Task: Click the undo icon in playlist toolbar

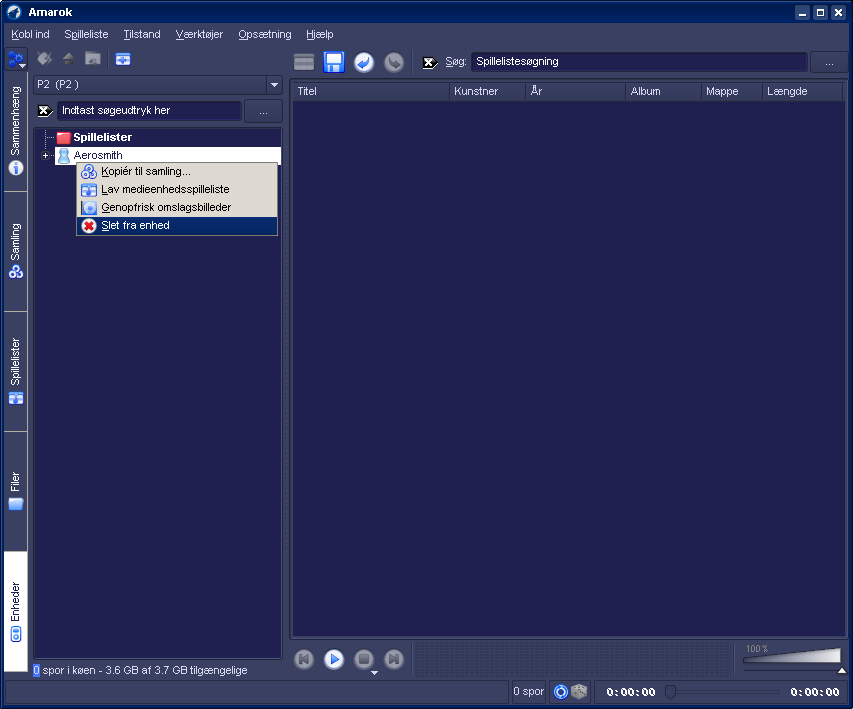Action: (x=364, y=62)
